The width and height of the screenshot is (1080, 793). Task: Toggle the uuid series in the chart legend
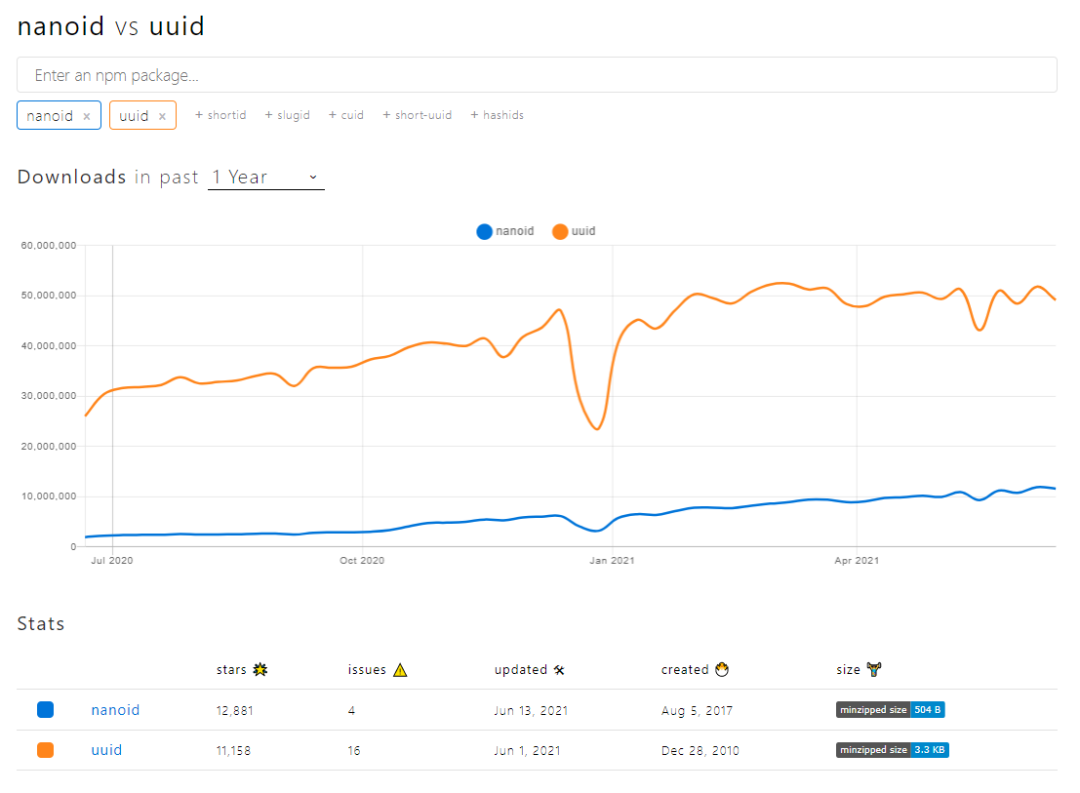click(573, 231)
